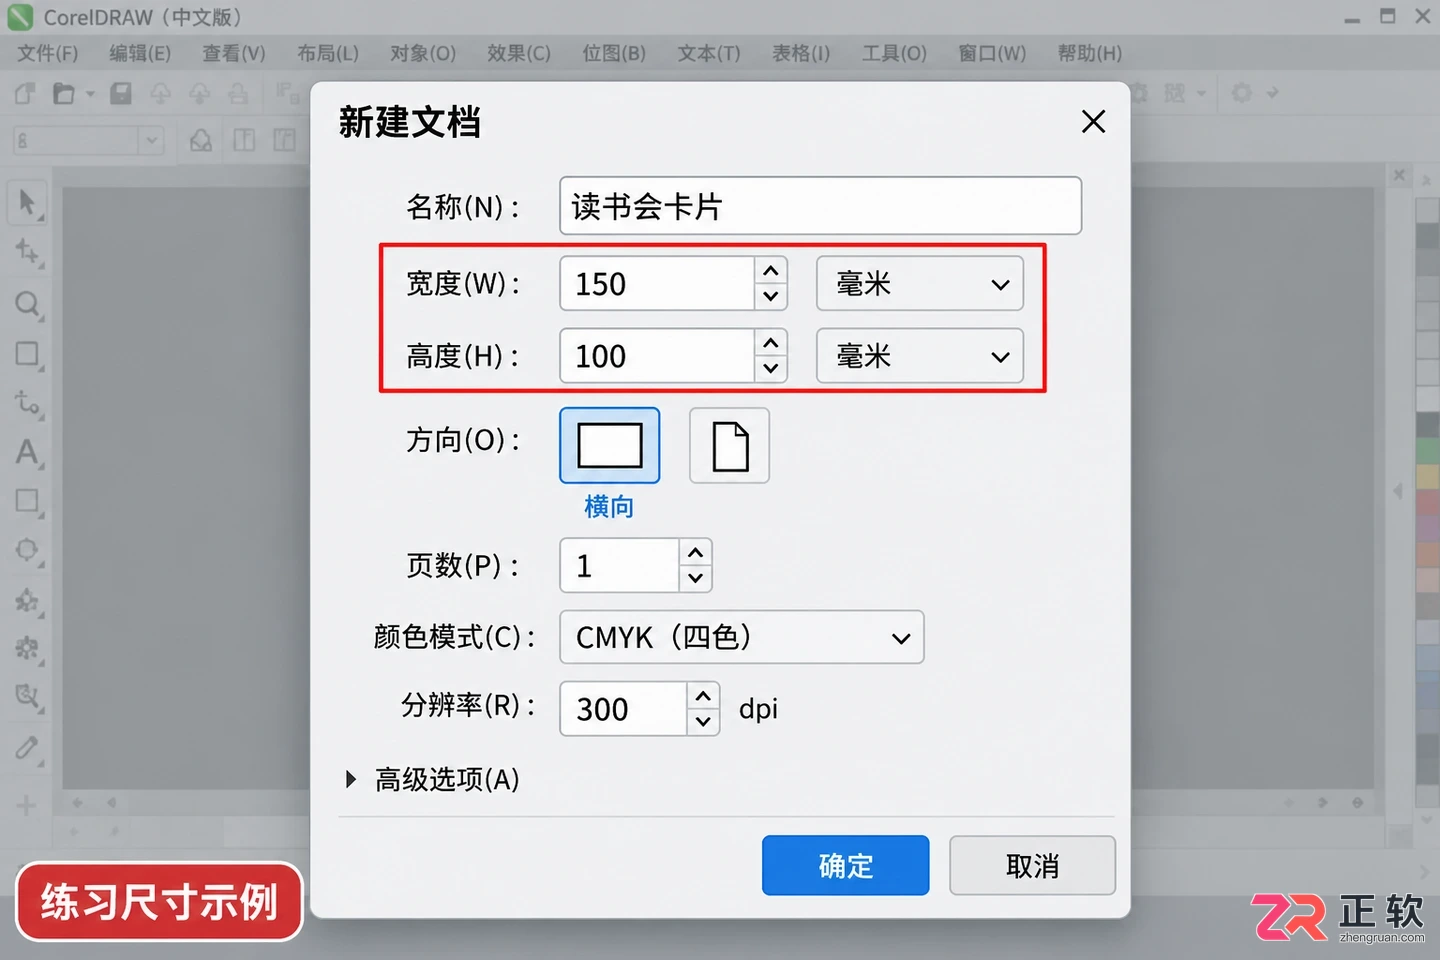The image size is (1440, 960).
Task: Open the dropdown arrow beside Open folder icon
Action: (x=90, y=93)
